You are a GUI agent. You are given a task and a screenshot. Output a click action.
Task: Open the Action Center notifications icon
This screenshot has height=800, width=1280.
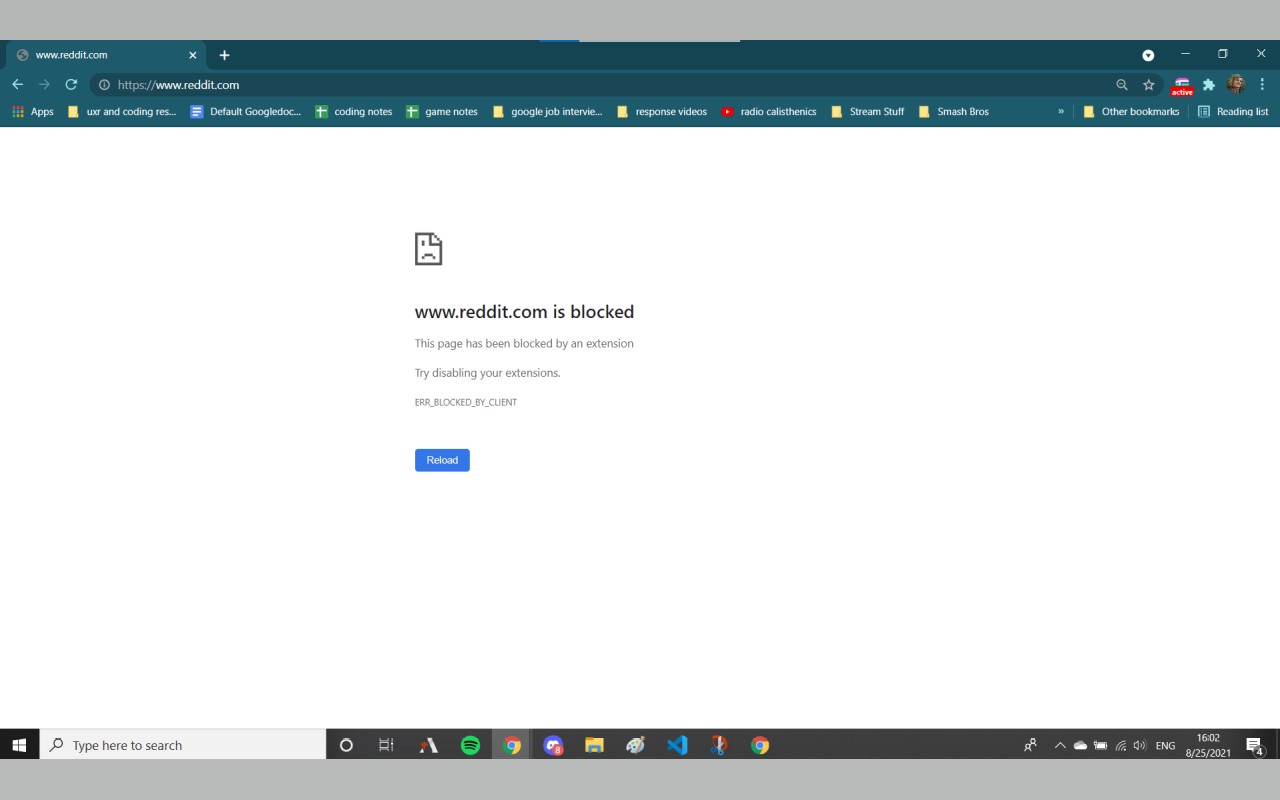1255,746
